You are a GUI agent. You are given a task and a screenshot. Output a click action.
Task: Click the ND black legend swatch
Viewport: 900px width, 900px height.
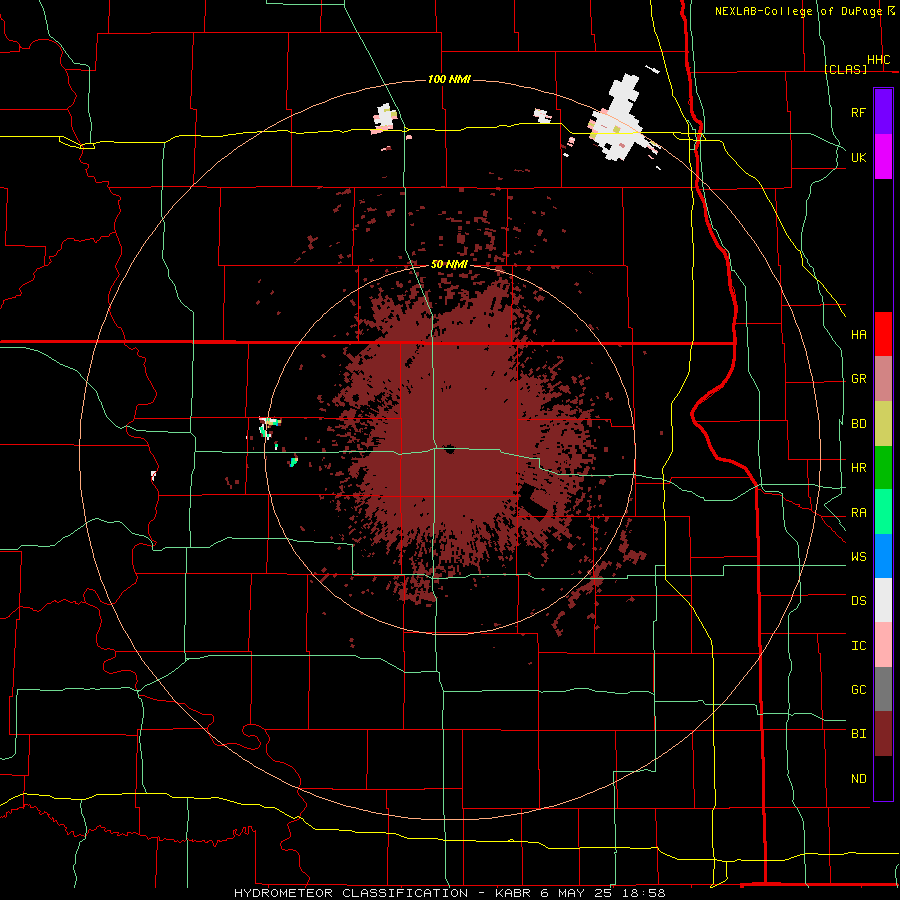coord(883,778)
